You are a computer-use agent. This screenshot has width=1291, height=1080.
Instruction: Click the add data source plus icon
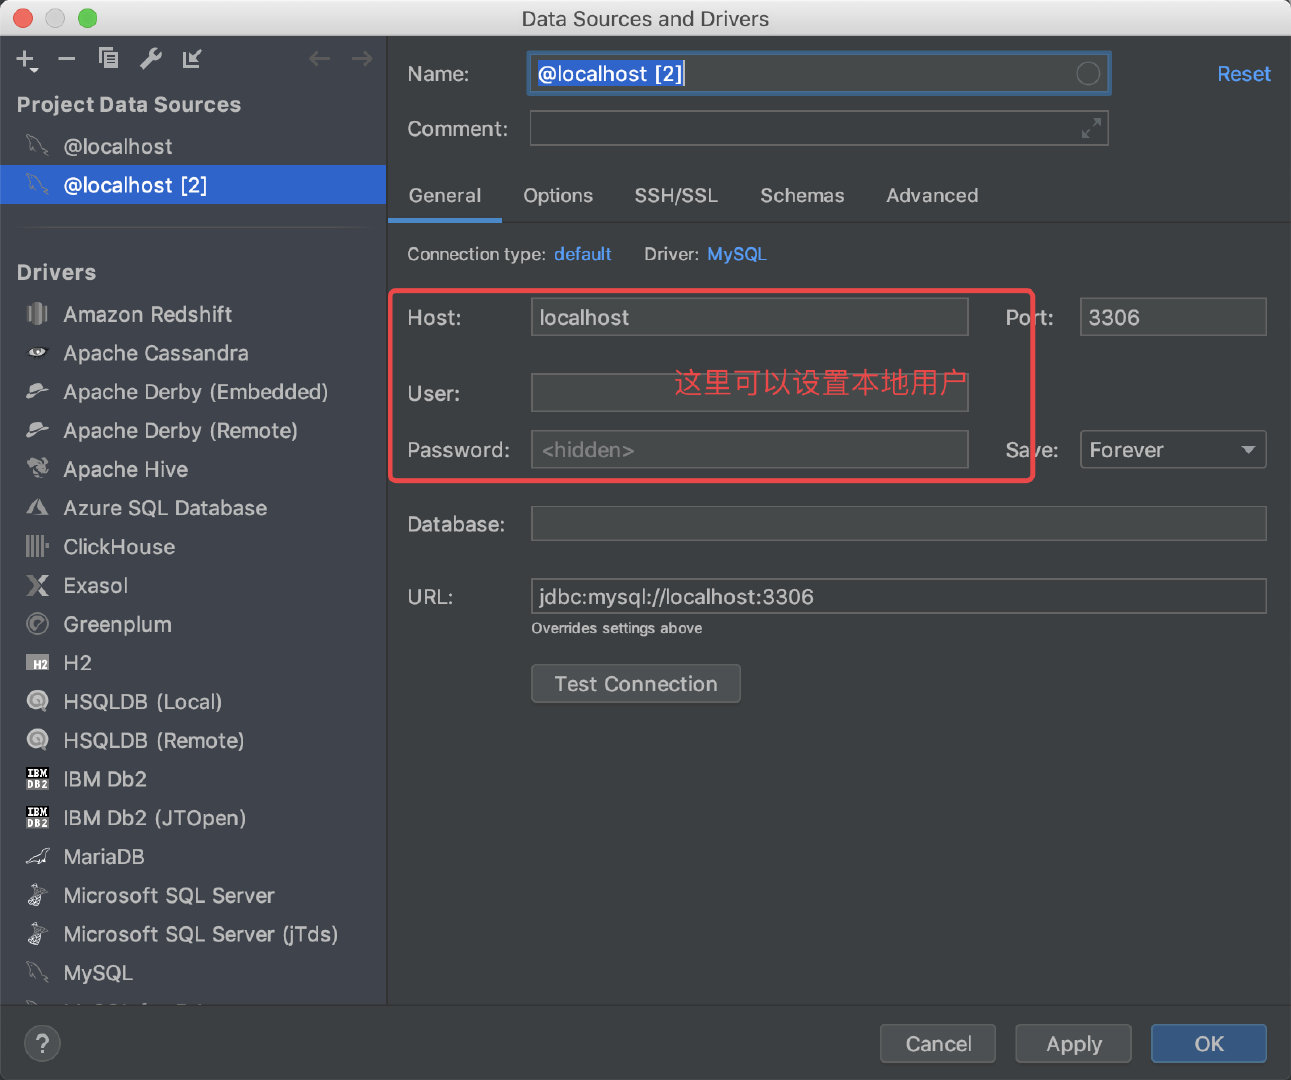point(26,60)
